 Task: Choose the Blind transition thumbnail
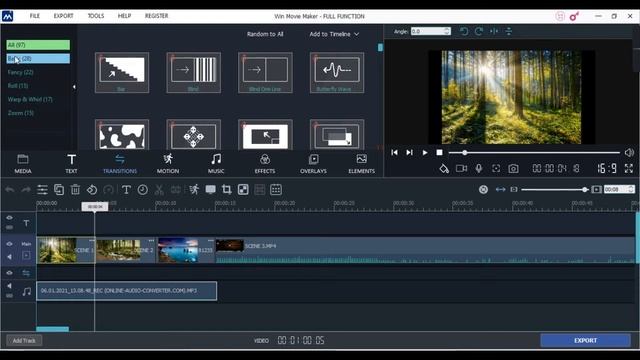point(193,72)
